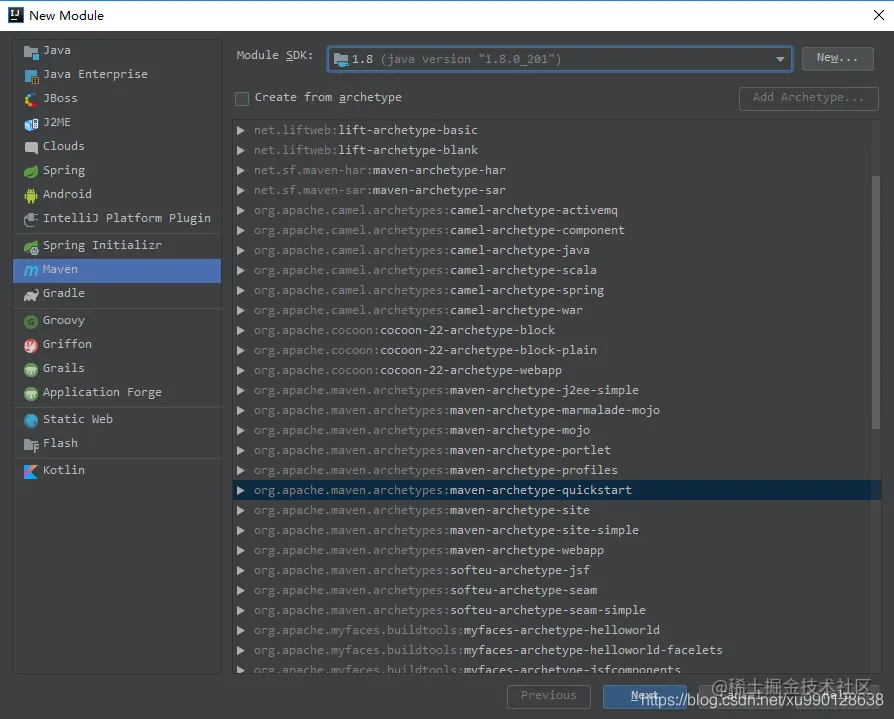894x719 pixels.
Task: Click the Add Archetype... button
Action: click(808, 98)
